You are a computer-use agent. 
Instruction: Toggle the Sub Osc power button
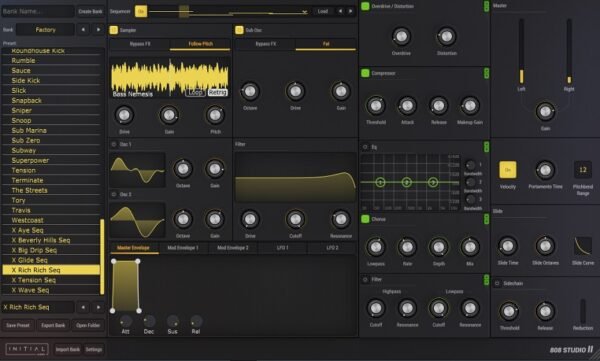[x=239, y=30]
